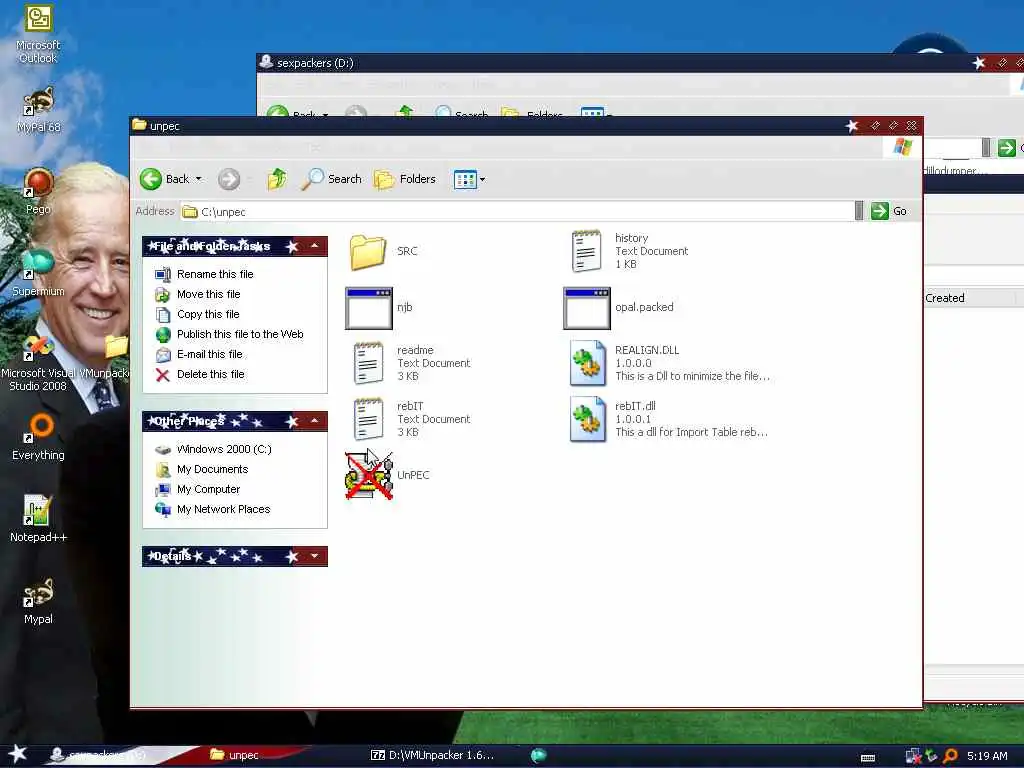Open the star Start button
Viewport: 1024px width, 768px height.
tap(18, 754)
